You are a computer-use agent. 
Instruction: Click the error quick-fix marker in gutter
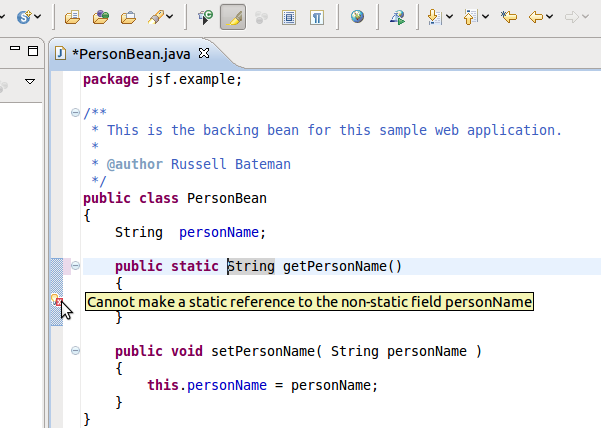pos(57,300)
